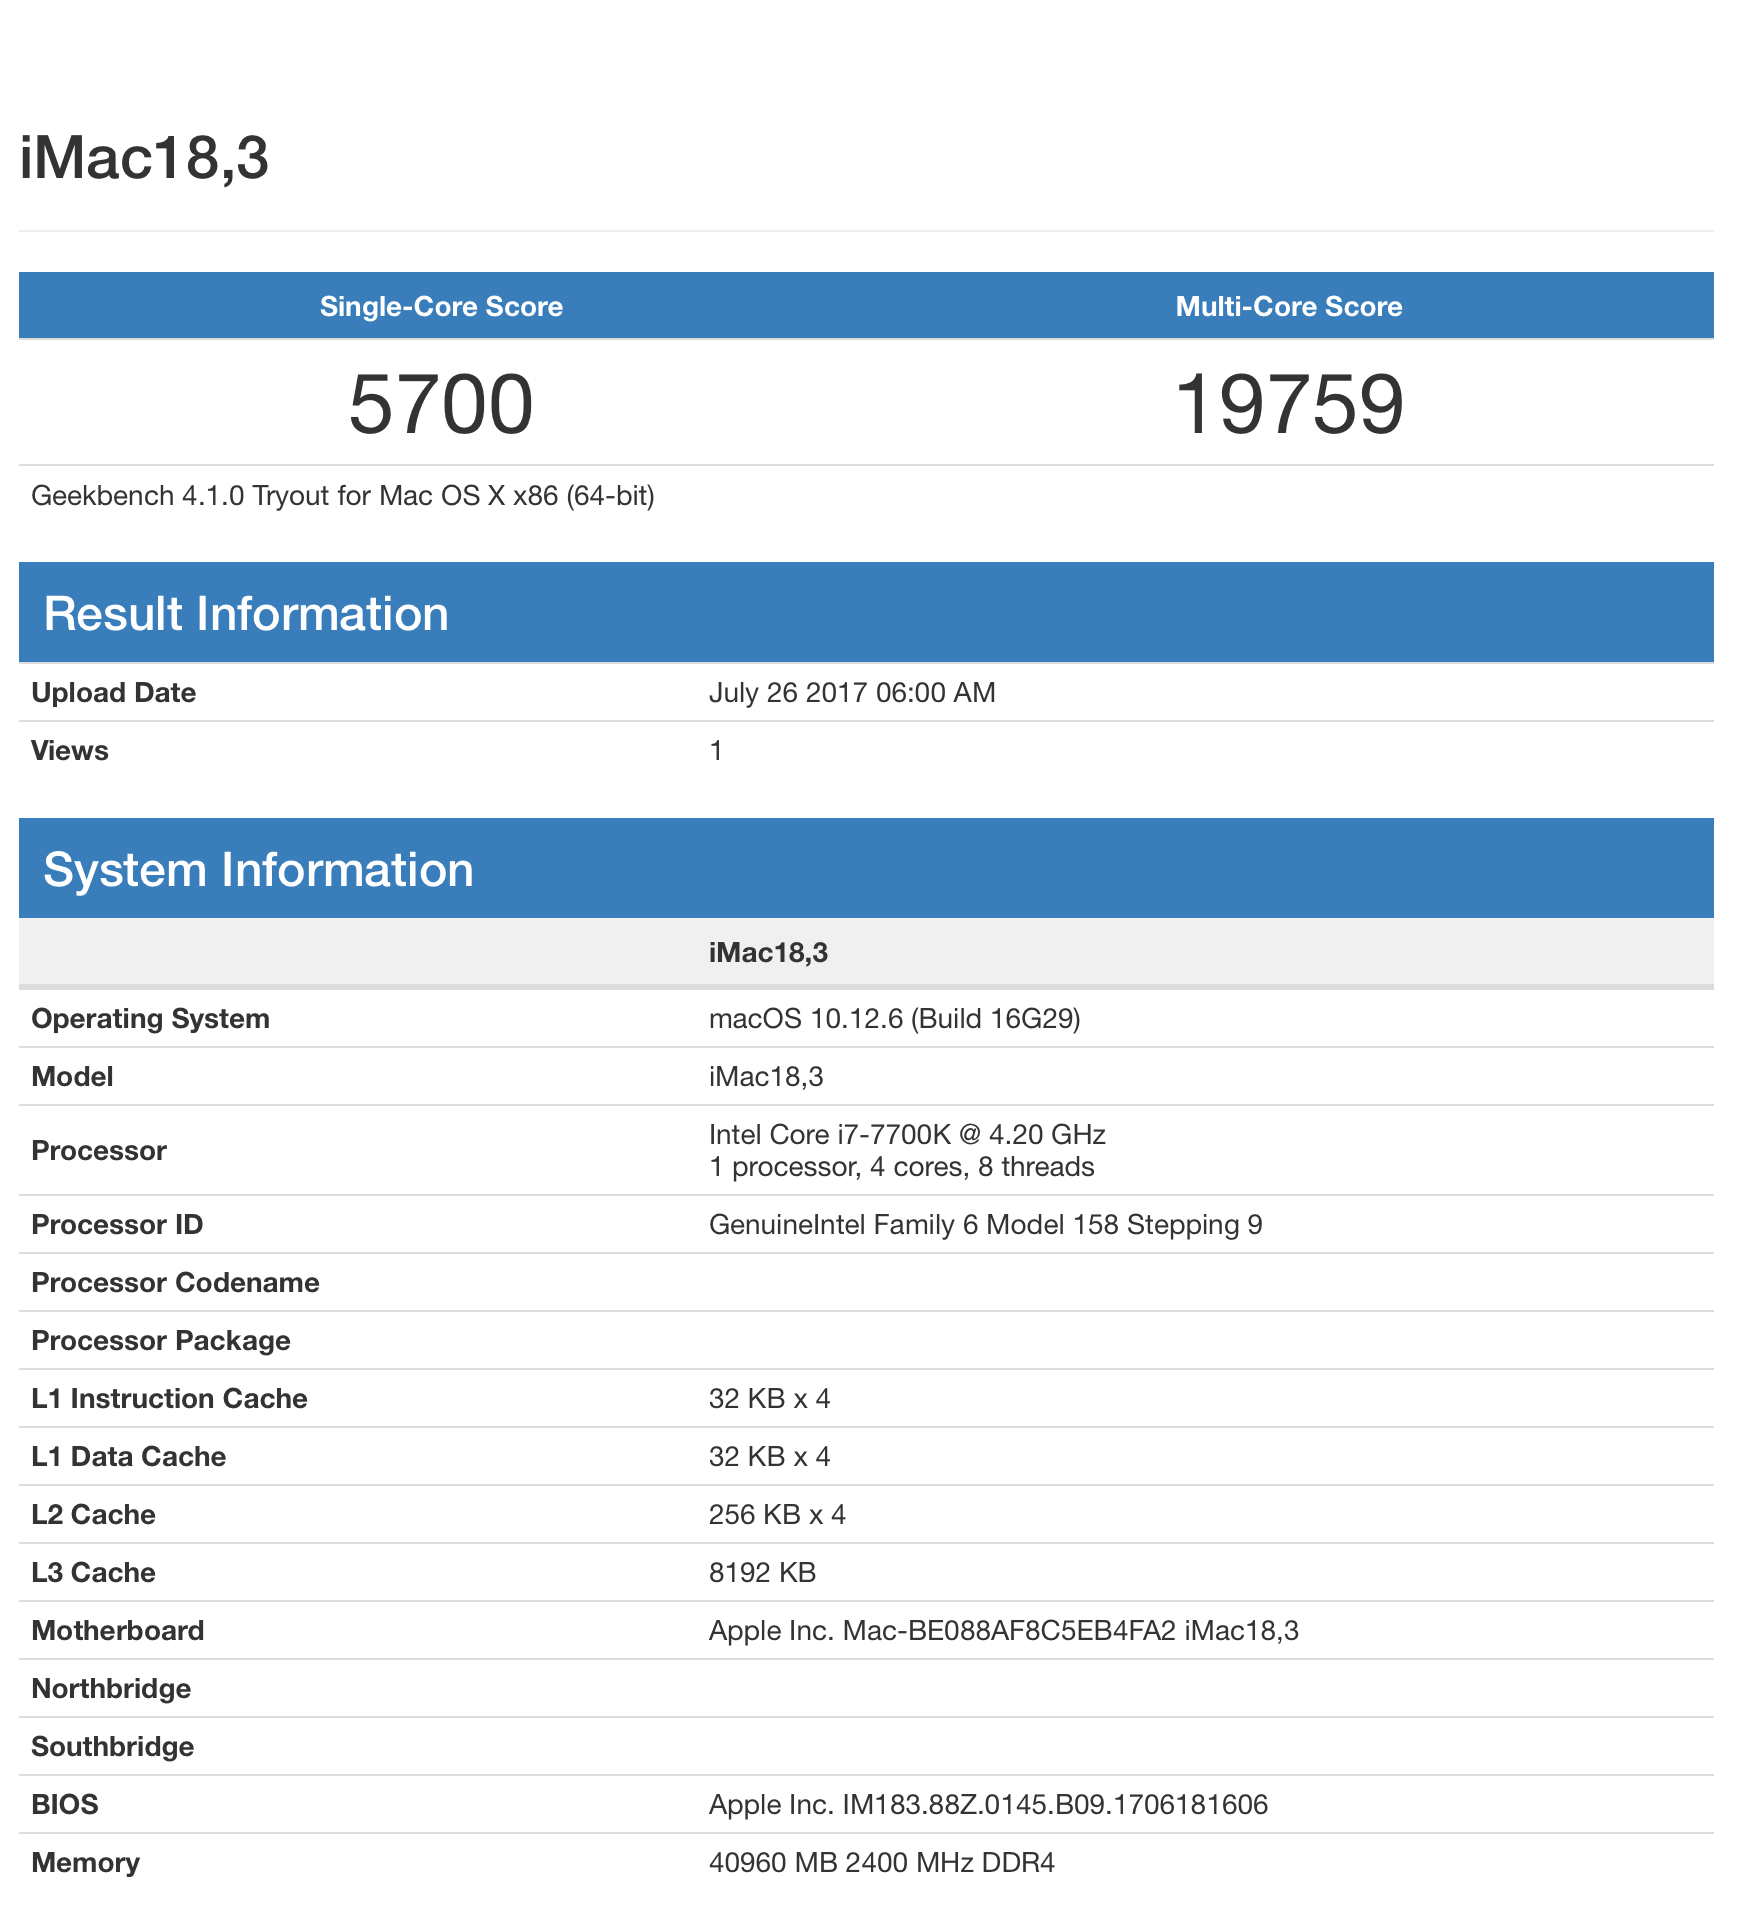The height and width of the screenshot is (1920, 1744).
Task: Select GenuineIntel Family 6 Model 158 value
Action: [x=986, y=1224]
